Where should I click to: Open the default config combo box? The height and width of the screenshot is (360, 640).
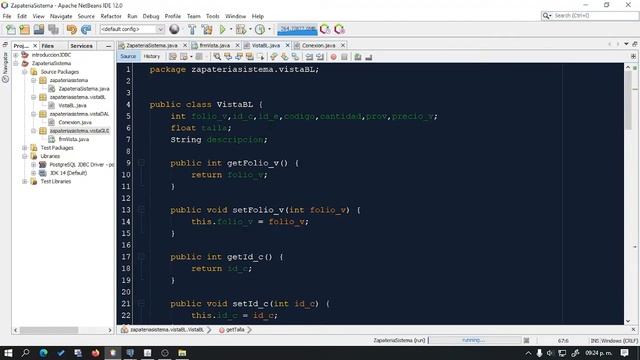pyautogui.click(x=132, y=29)
